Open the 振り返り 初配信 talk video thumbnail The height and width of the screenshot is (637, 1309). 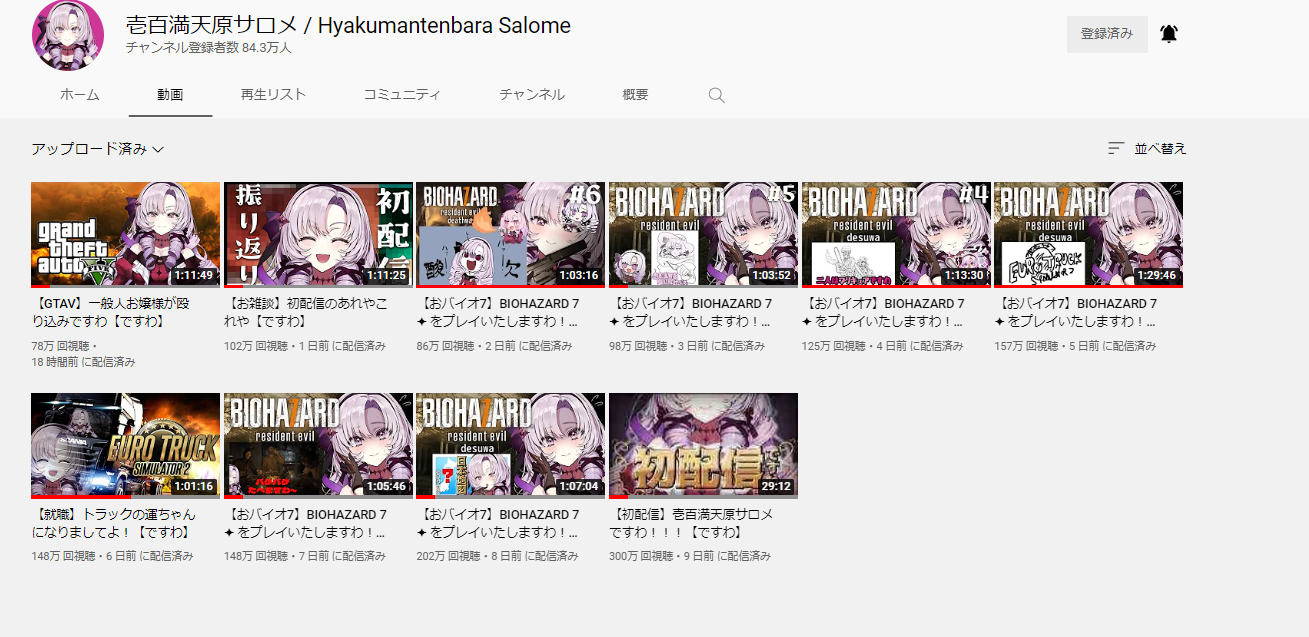(x=318, y=234)
